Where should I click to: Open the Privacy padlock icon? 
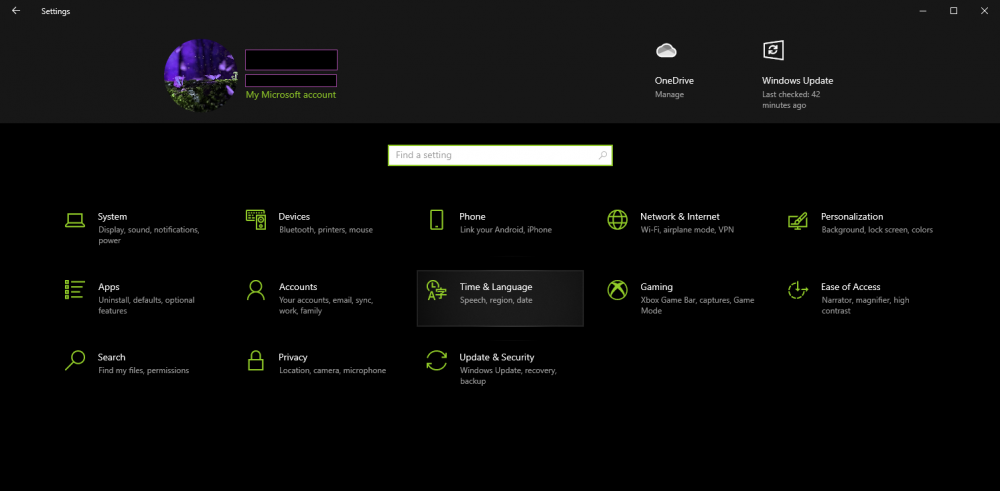pos(256,360)
